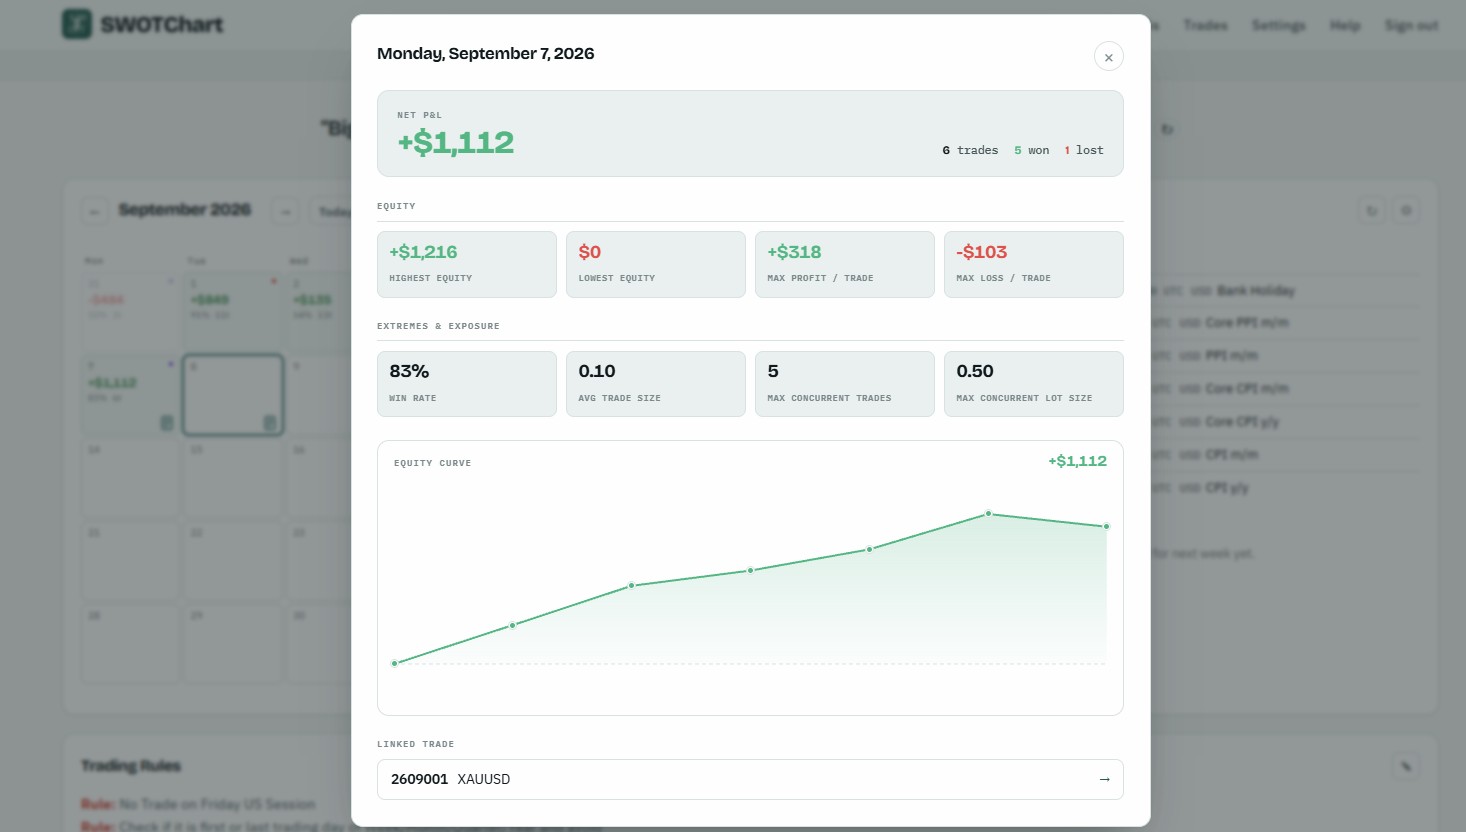Viewport: 1466px width, 832px height.
Task: Go to next month in background calendar
Action: coord(286,211)
